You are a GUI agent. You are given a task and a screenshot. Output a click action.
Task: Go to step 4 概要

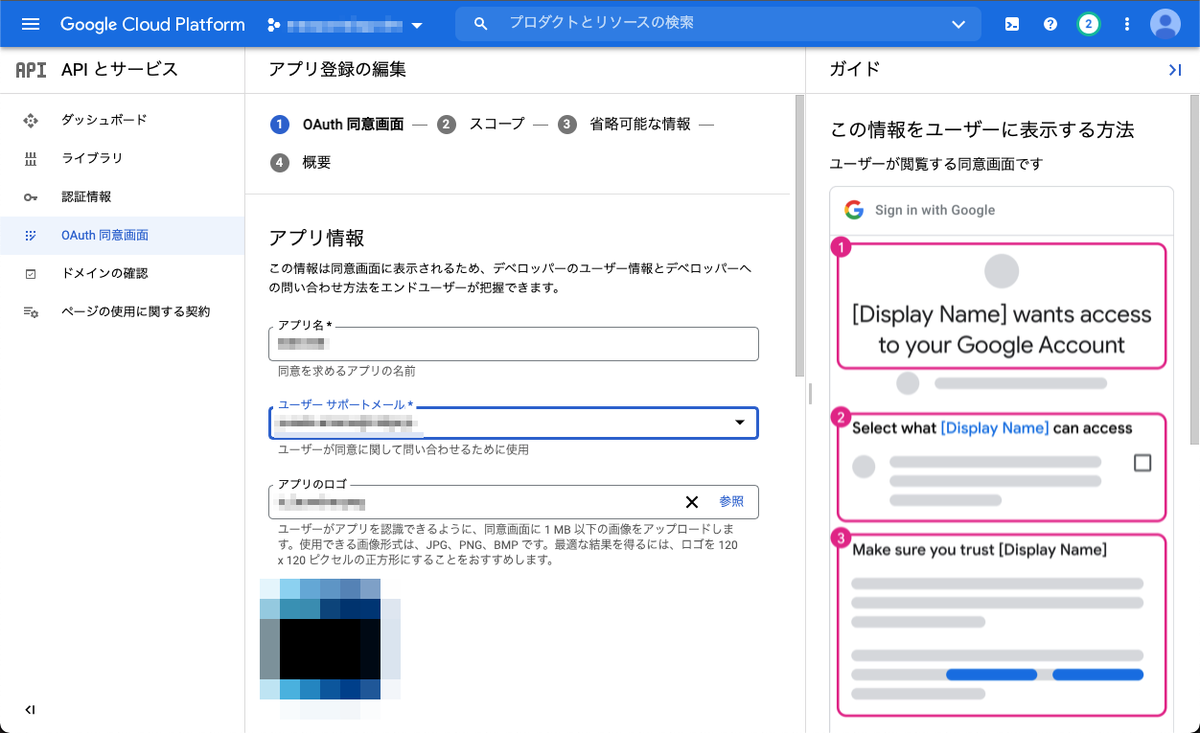point(301,162)
